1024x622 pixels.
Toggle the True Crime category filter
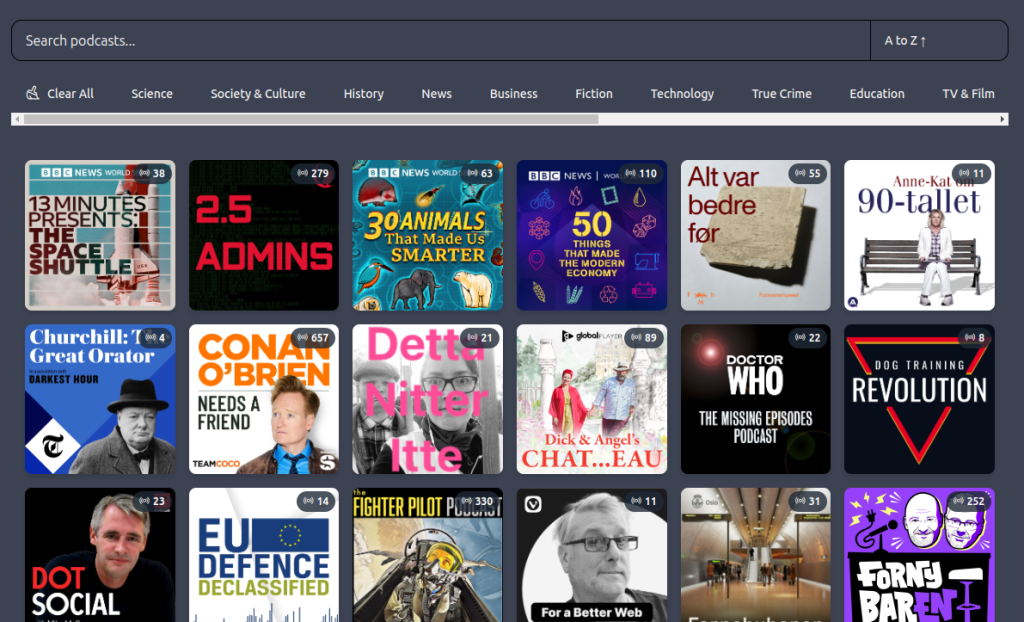tap(781, 94)
